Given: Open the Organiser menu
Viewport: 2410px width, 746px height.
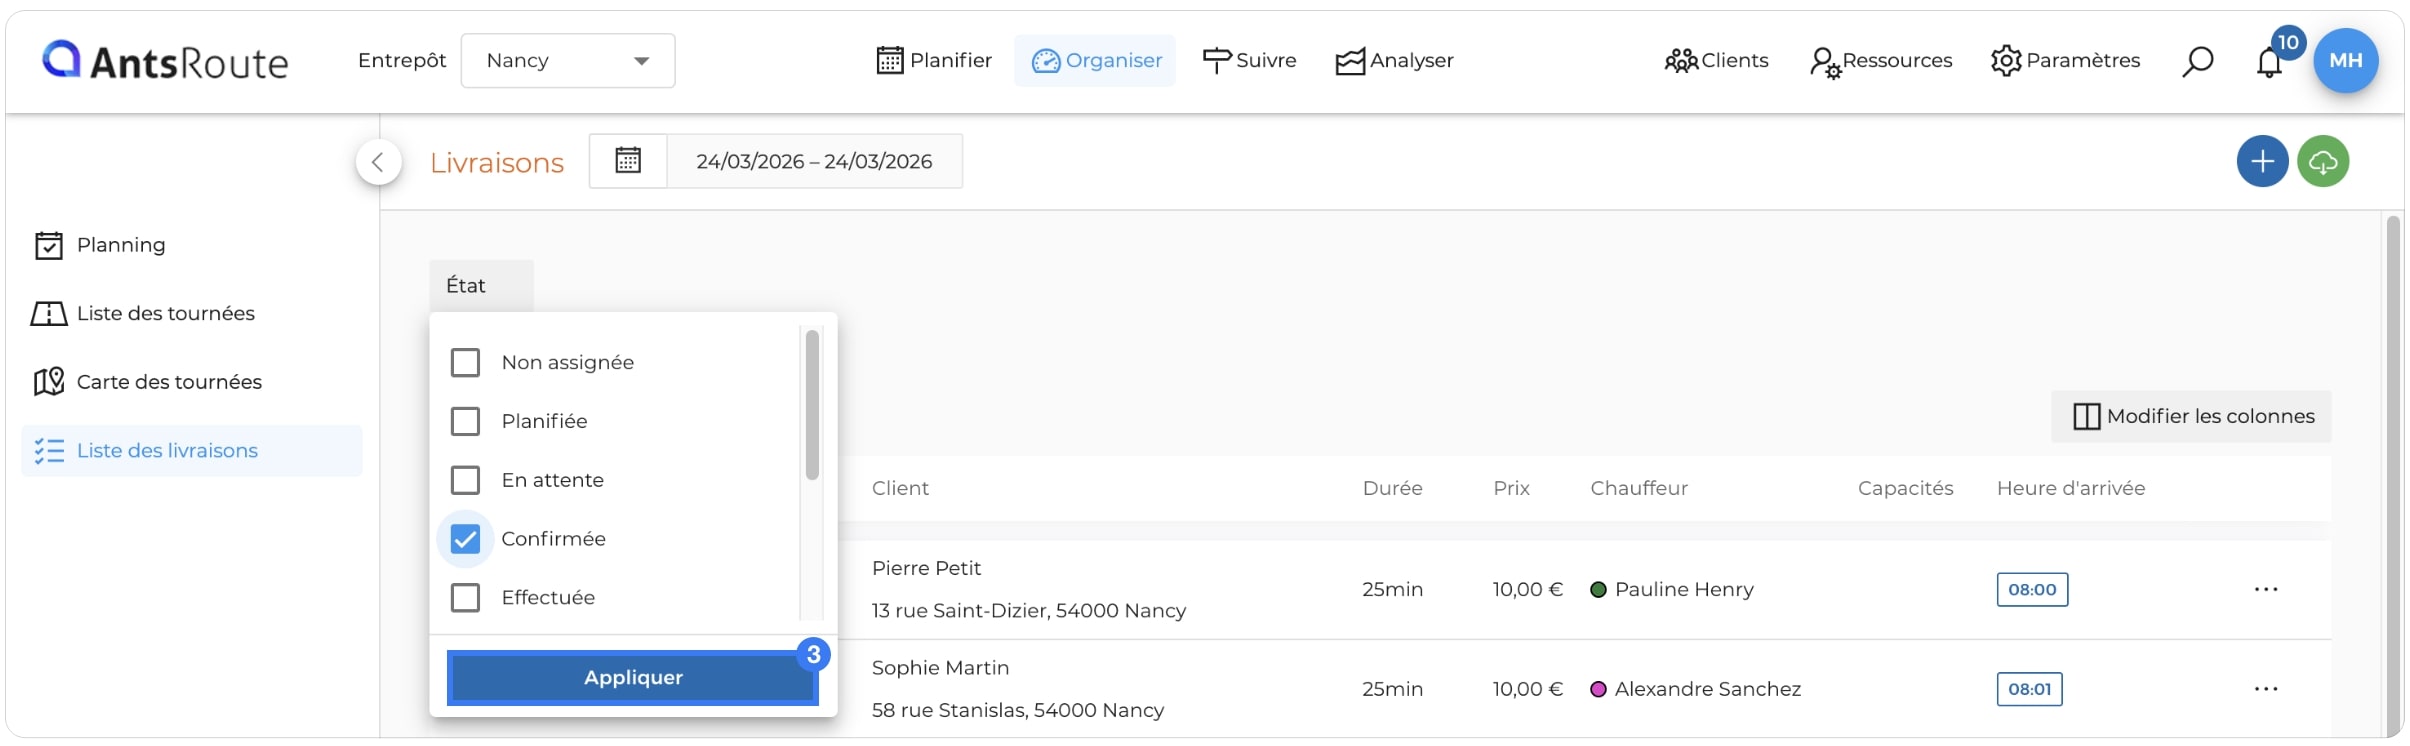Looking at the screenshot, I should (1096, 61).
